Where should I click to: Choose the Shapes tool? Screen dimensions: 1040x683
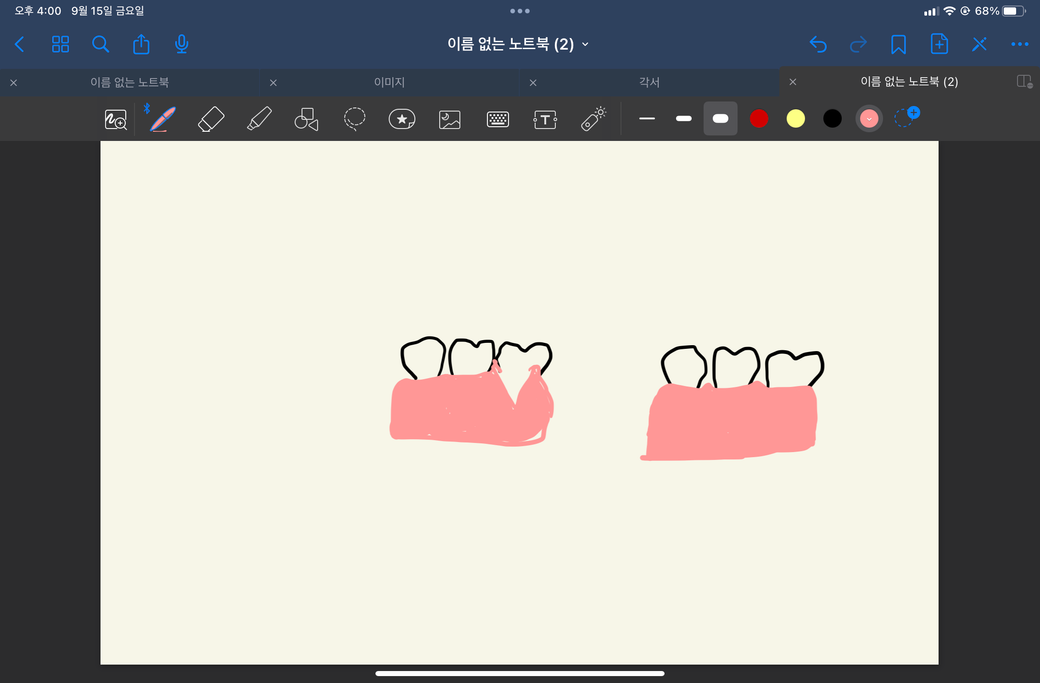point(306,119)
